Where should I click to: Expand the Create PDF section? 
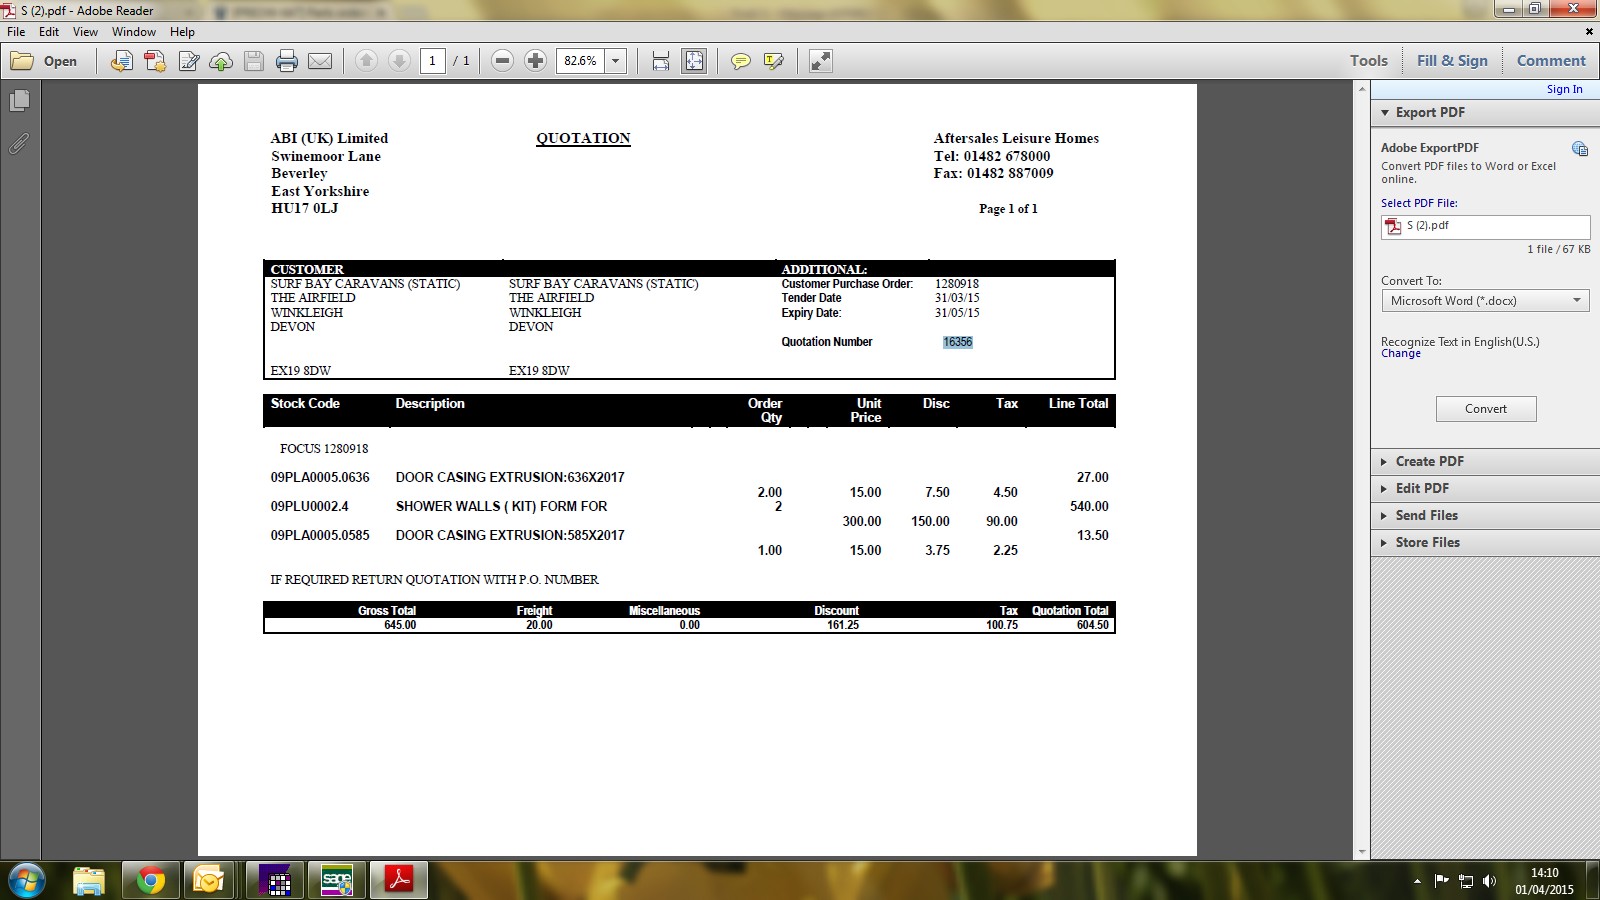1484,461
